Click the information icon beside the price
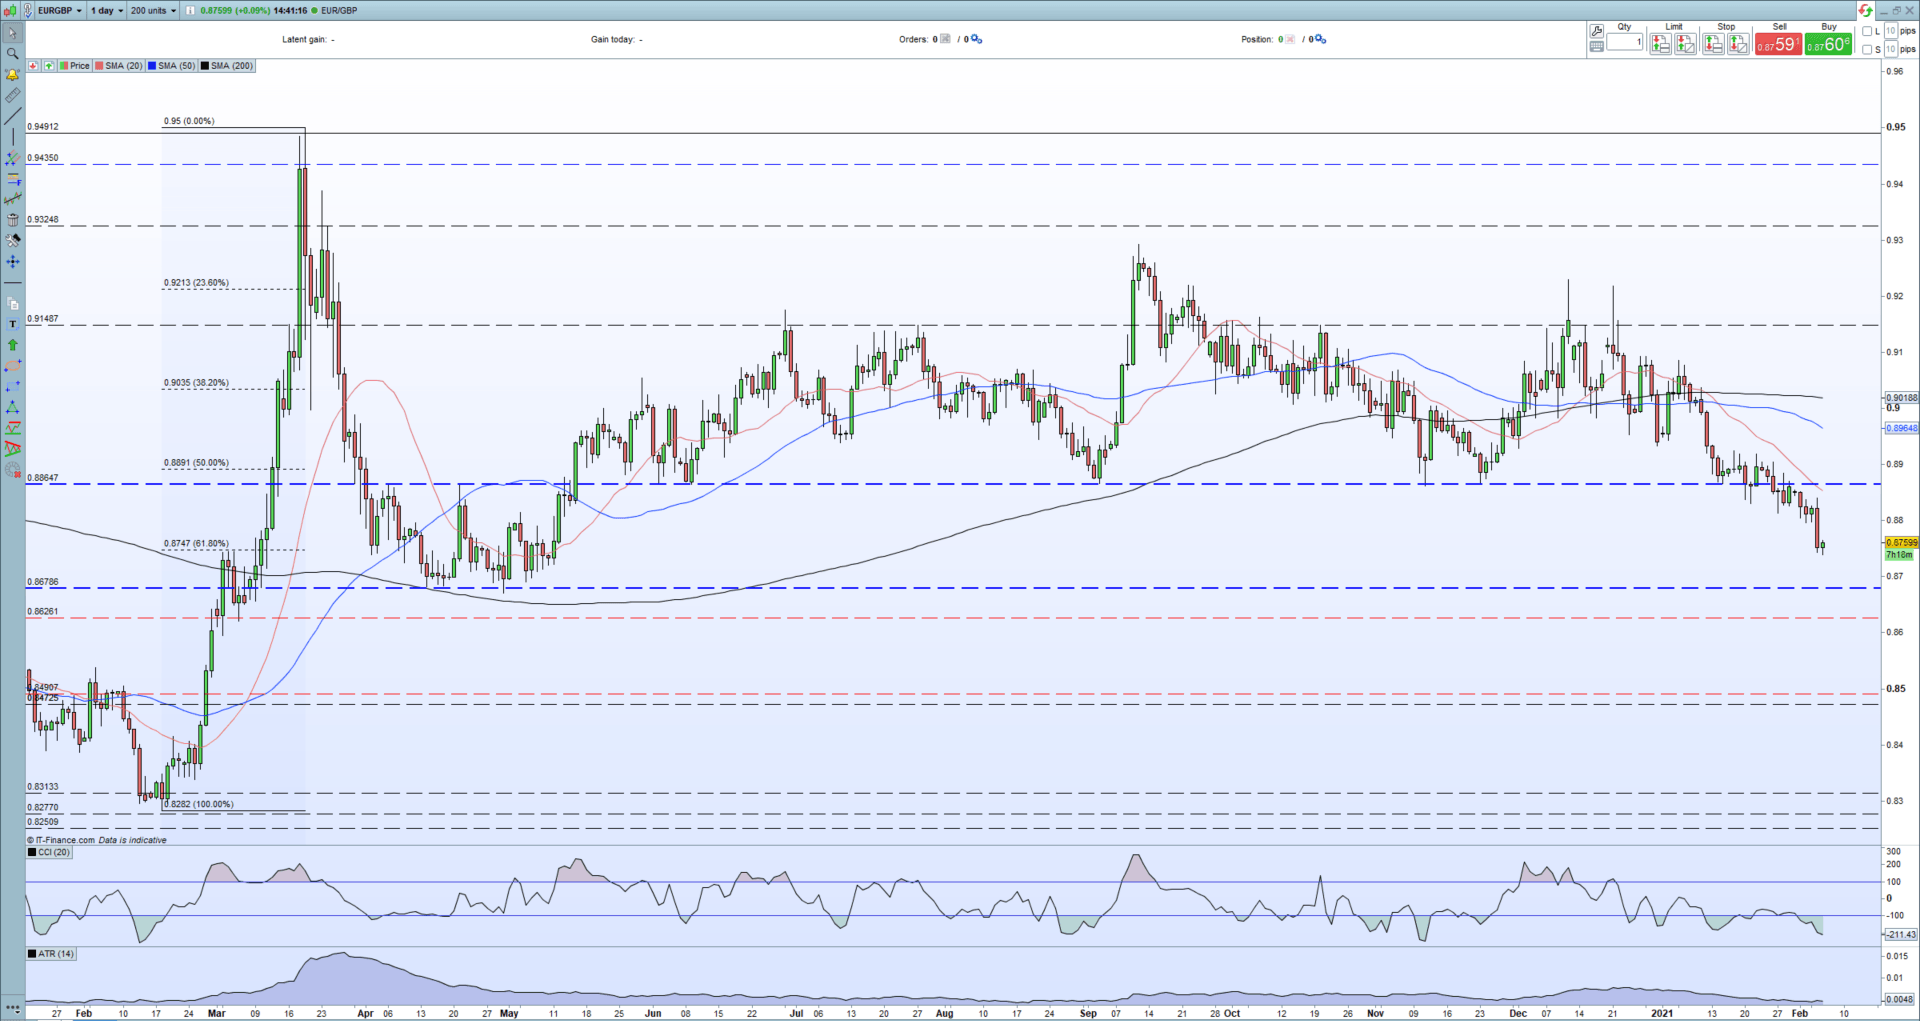 coord(190,10)
